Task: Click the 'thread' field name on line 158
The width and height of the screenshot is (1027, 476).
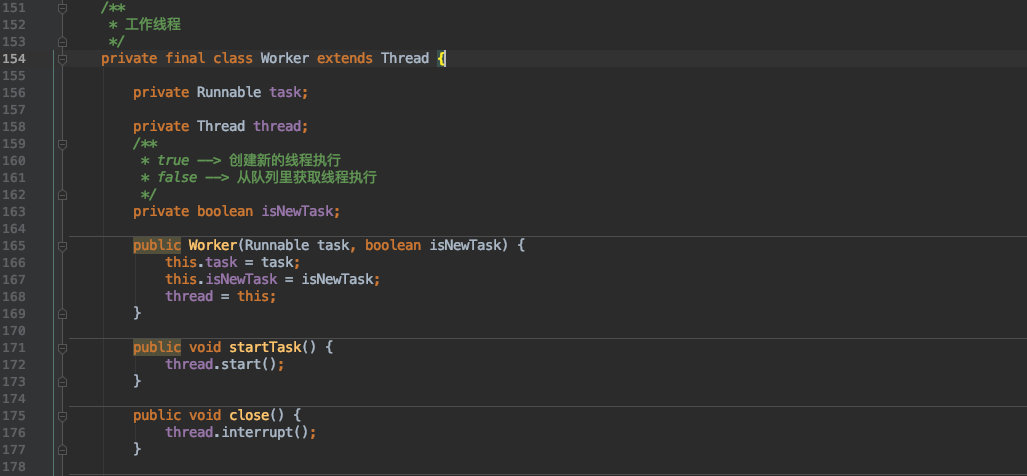Action: point(277,126)
